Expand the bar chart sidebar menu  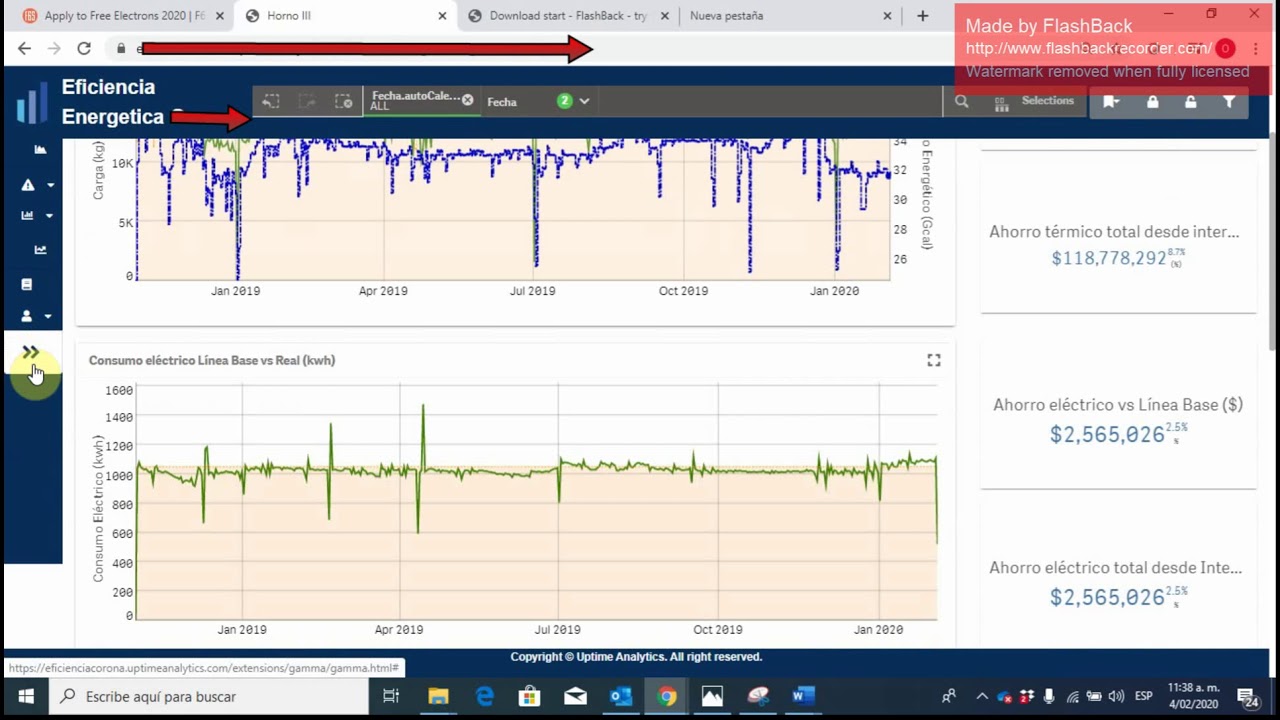point(37,215)
